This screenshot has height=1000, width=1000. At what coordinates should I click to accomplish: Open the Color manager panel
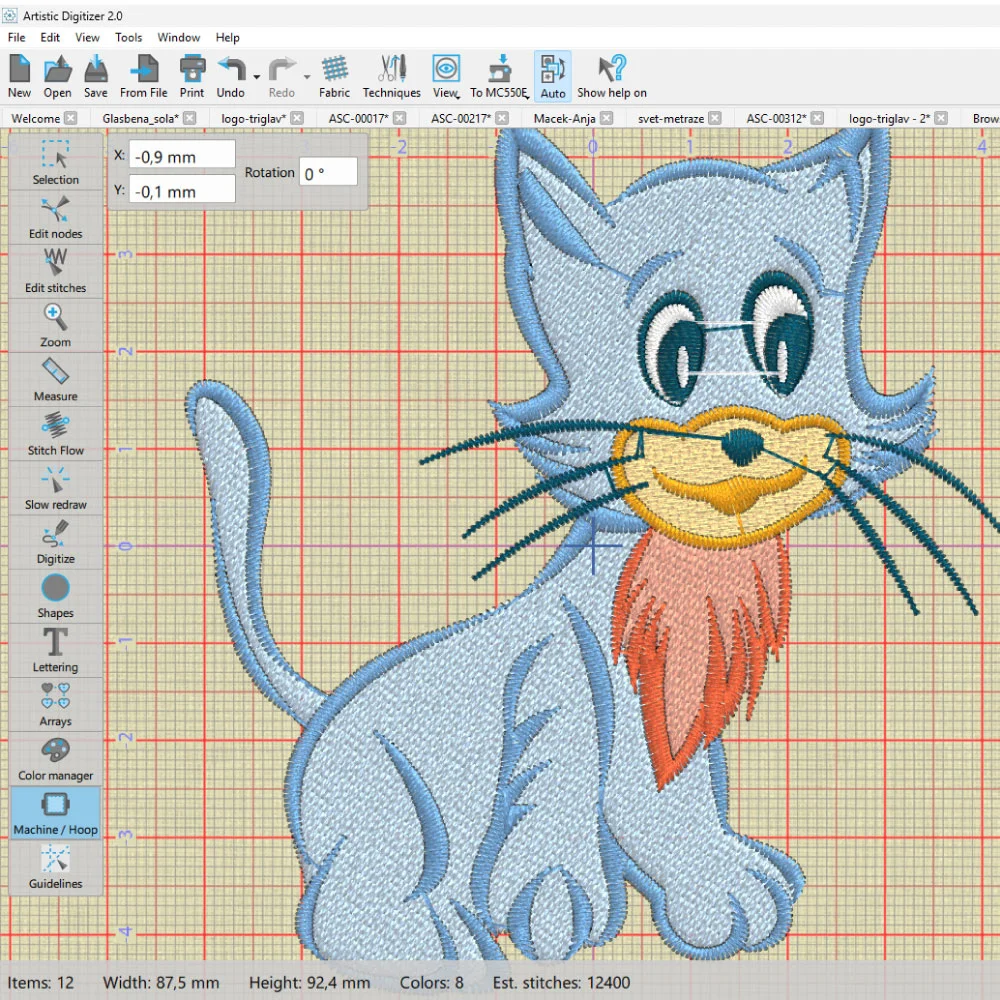[x=55, y=758]
